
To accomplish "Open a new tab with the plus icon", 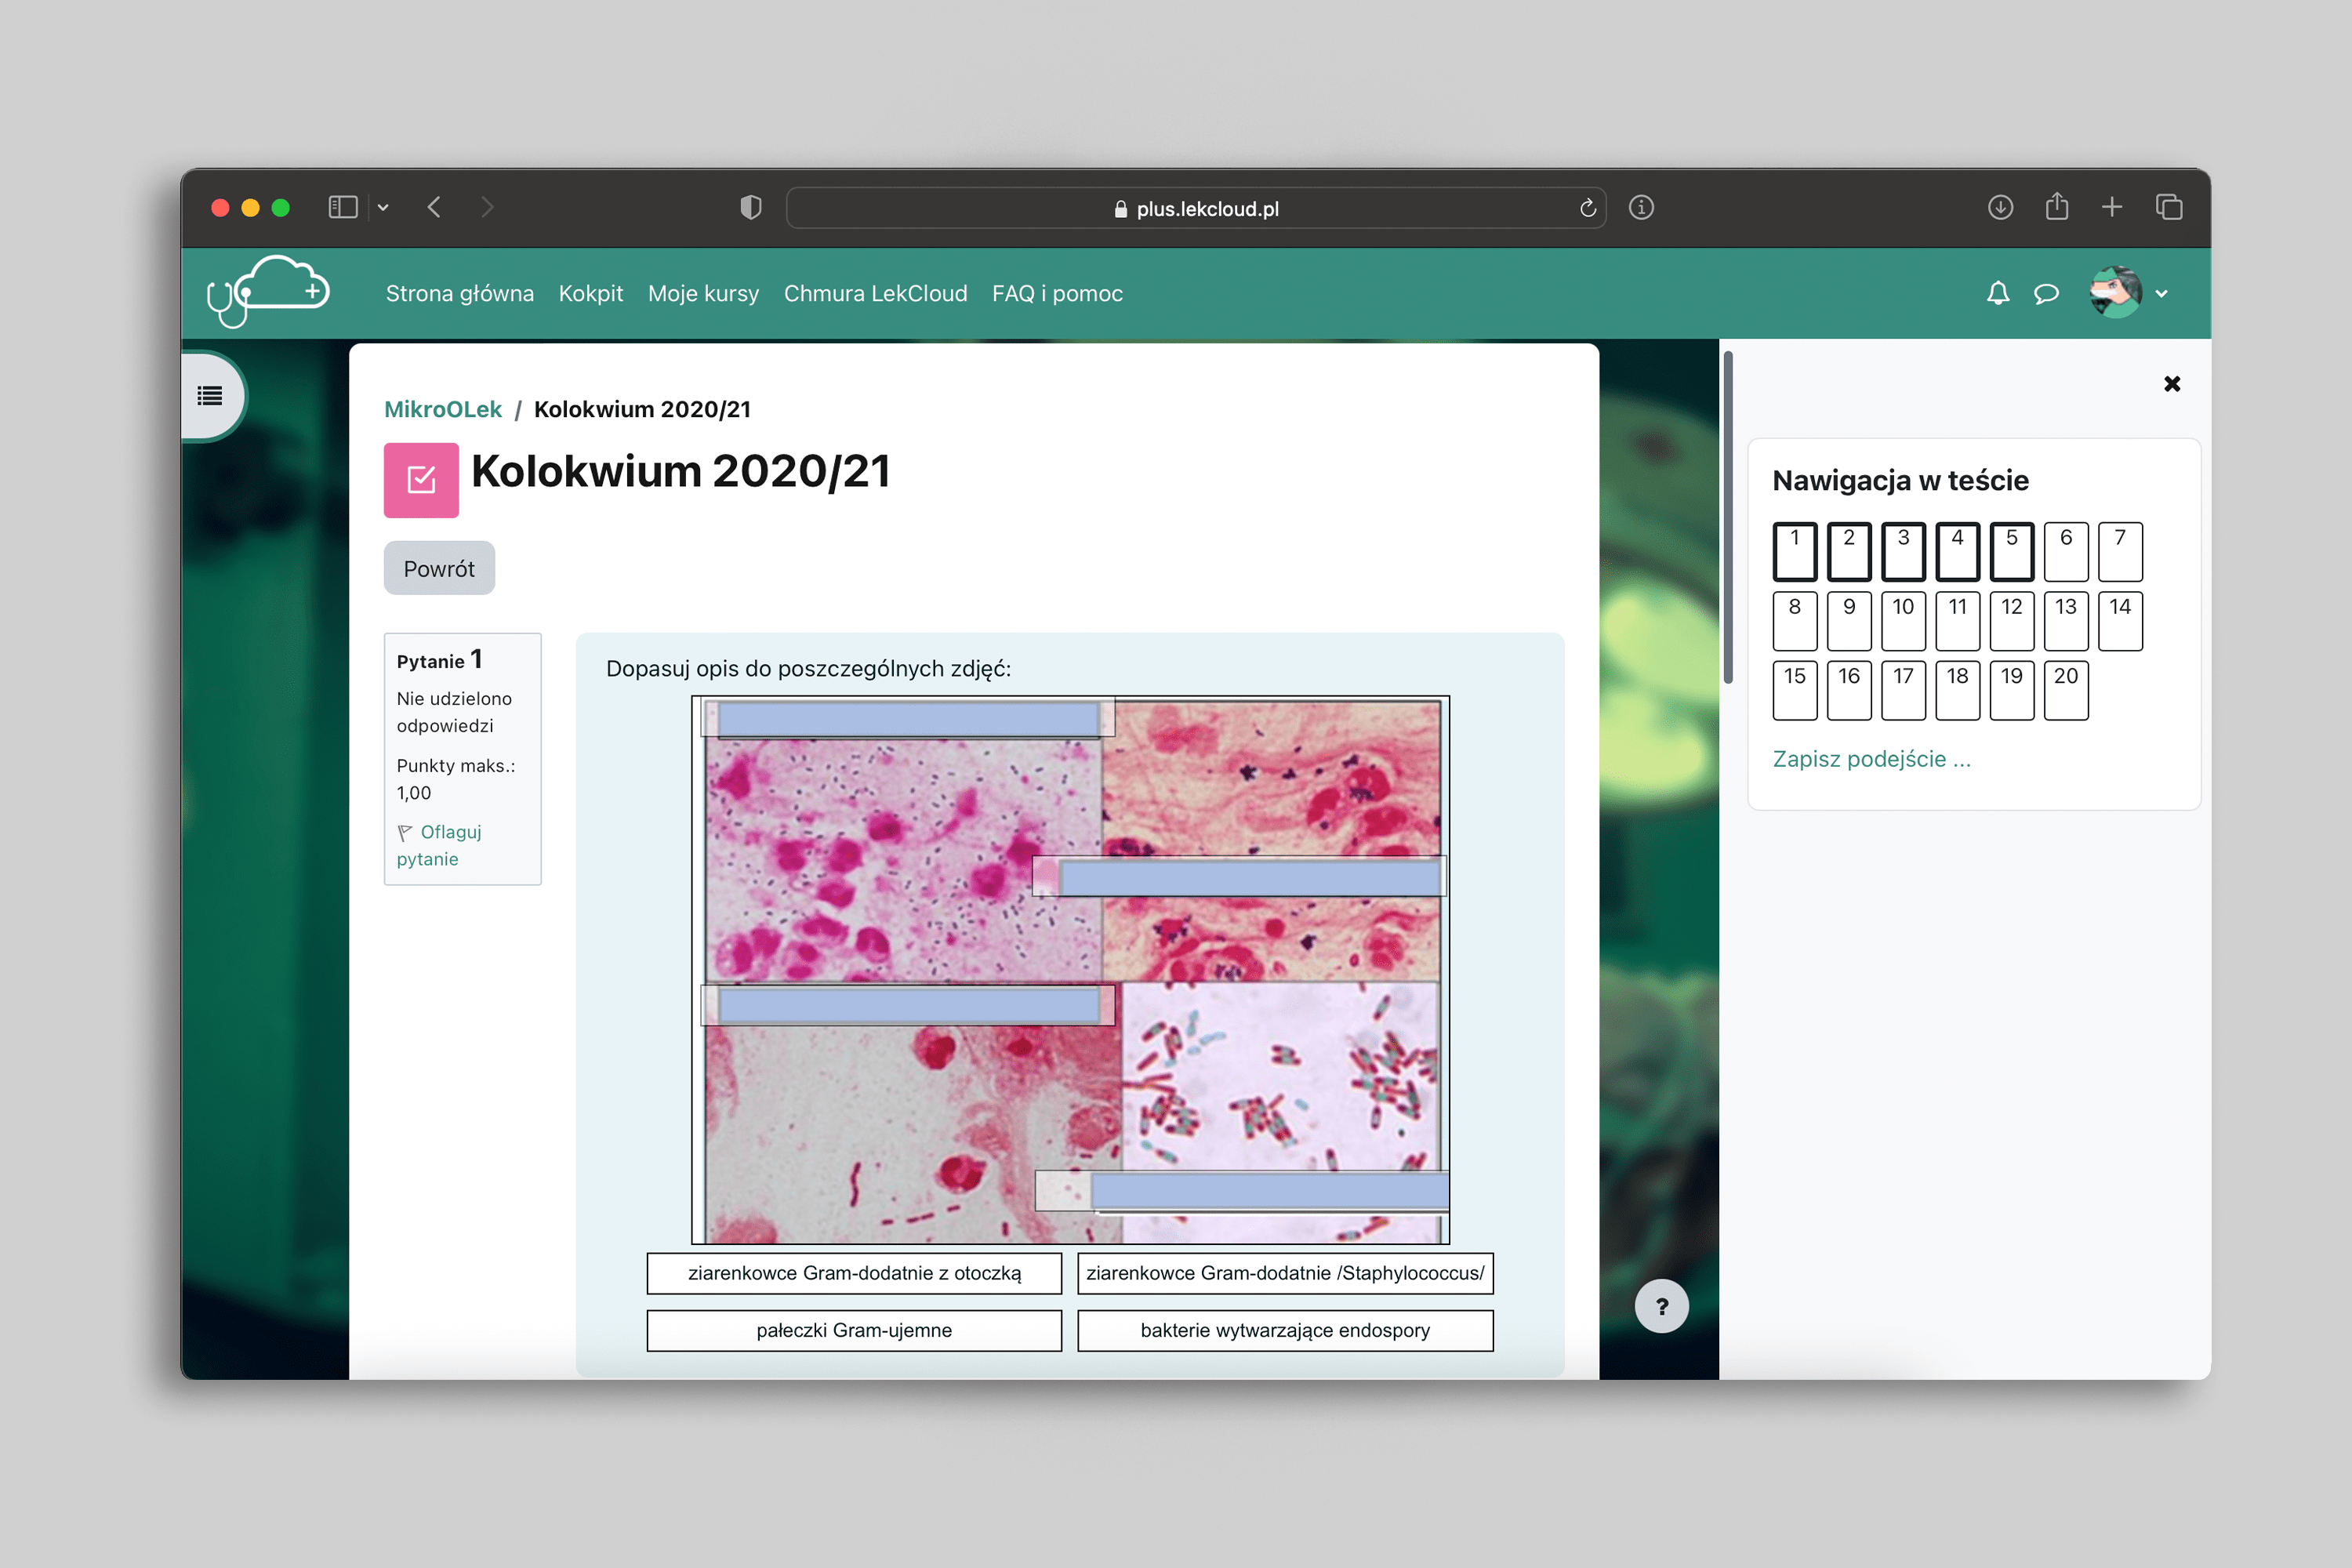I will [2112, 207].
